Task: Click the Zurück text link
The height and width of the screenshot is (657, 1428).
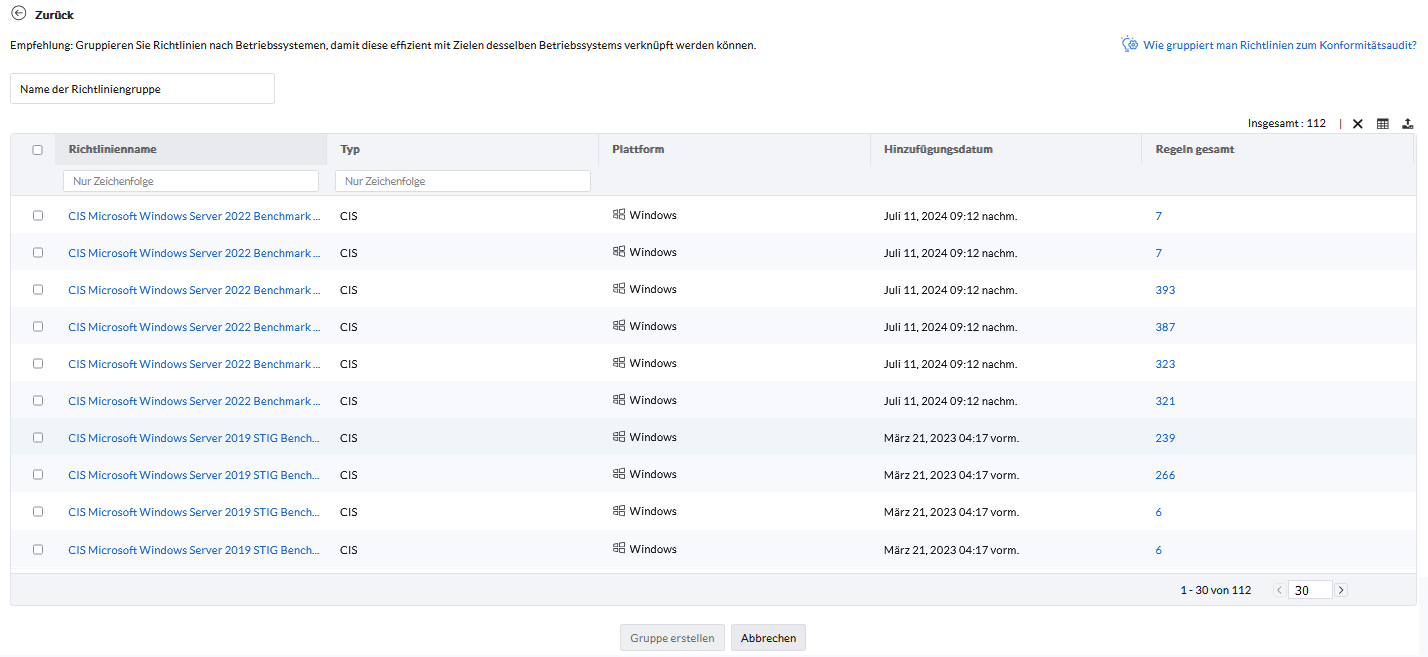Action: tap(54, 15)
